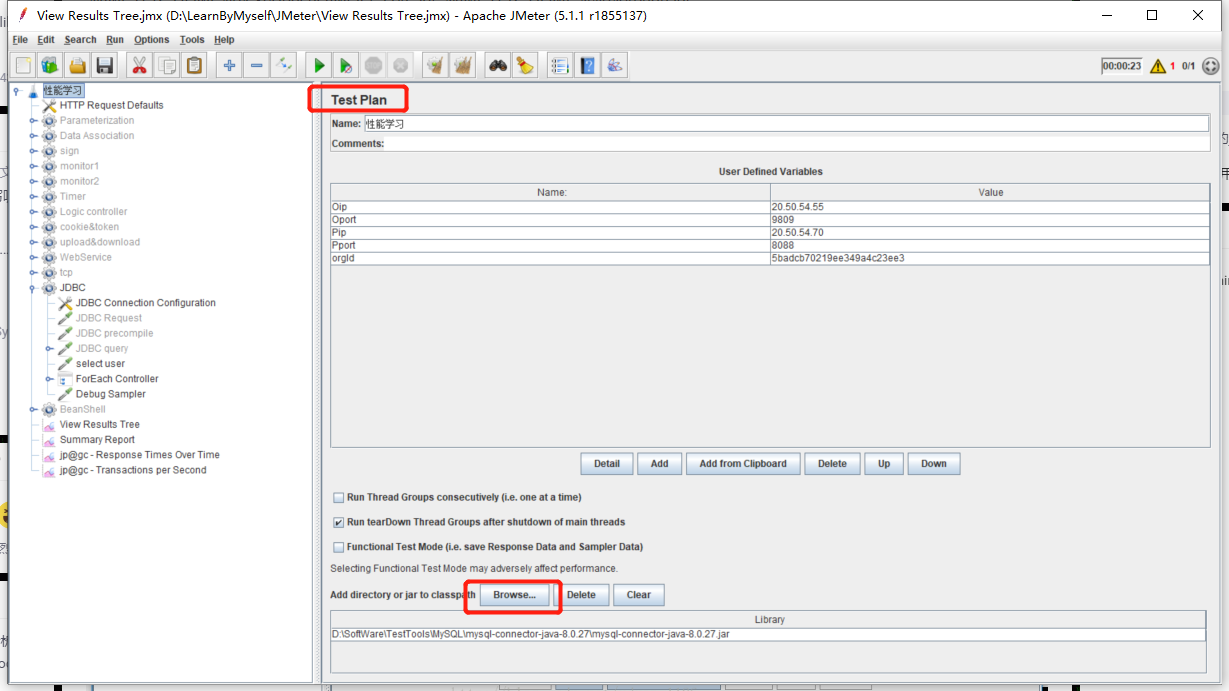Expand the upload&download tree node
1229x691 pixels.
pos(33,242)
